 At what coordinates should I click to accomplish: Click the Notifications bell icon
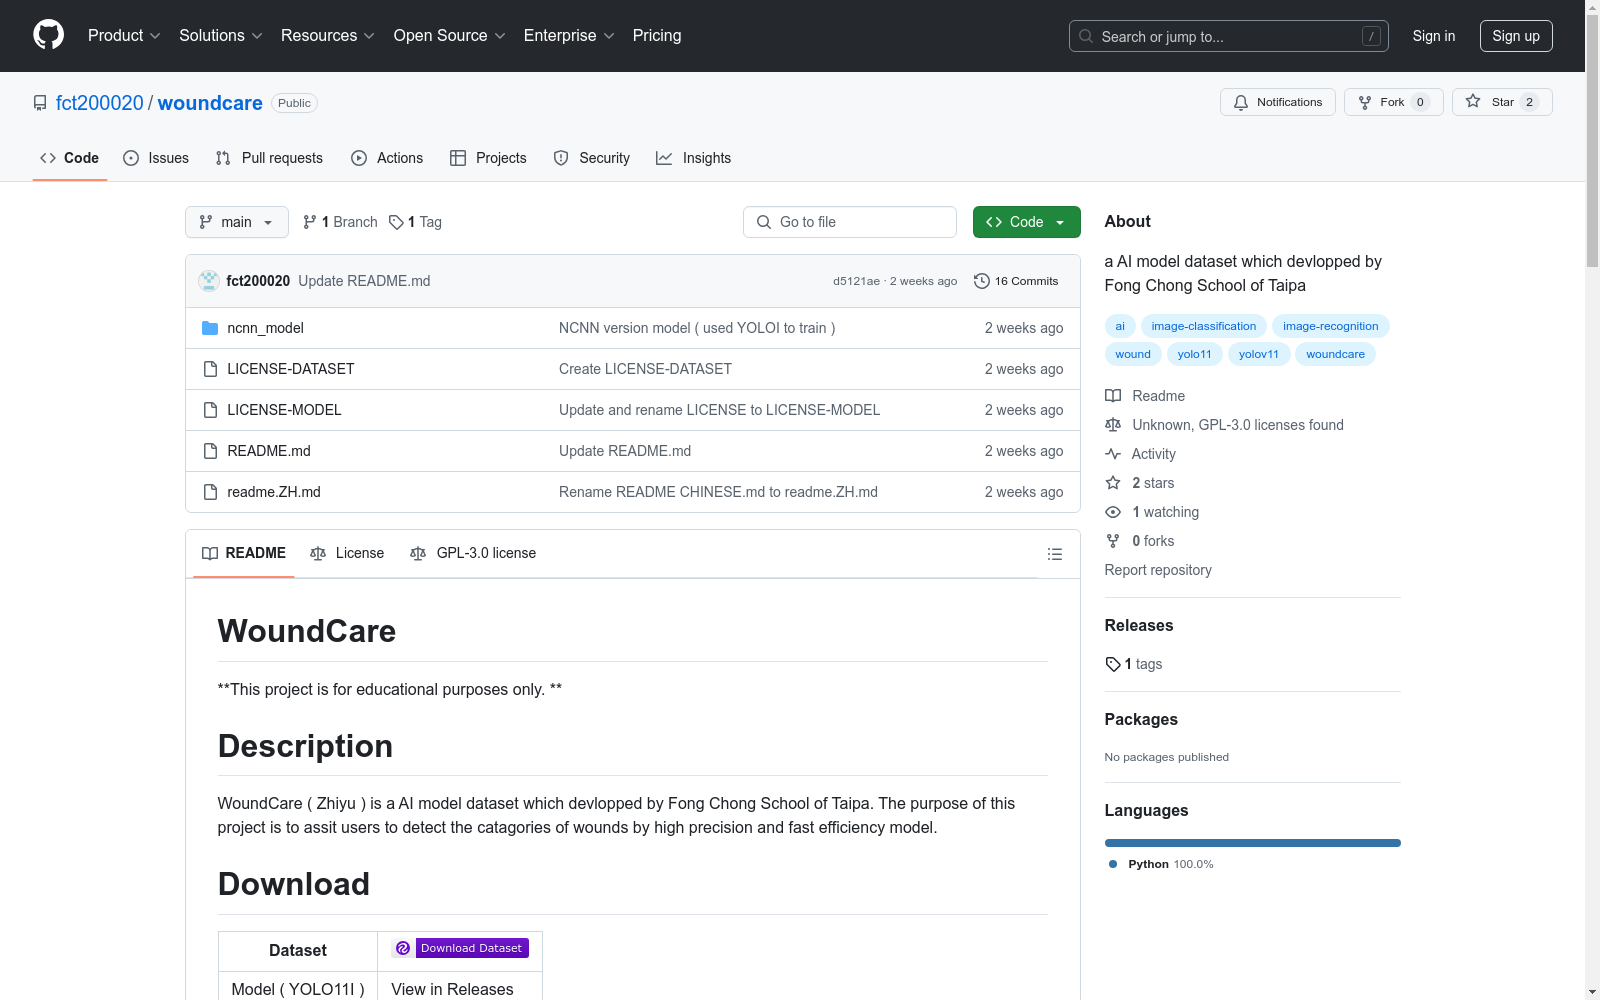coord(1241,102)
